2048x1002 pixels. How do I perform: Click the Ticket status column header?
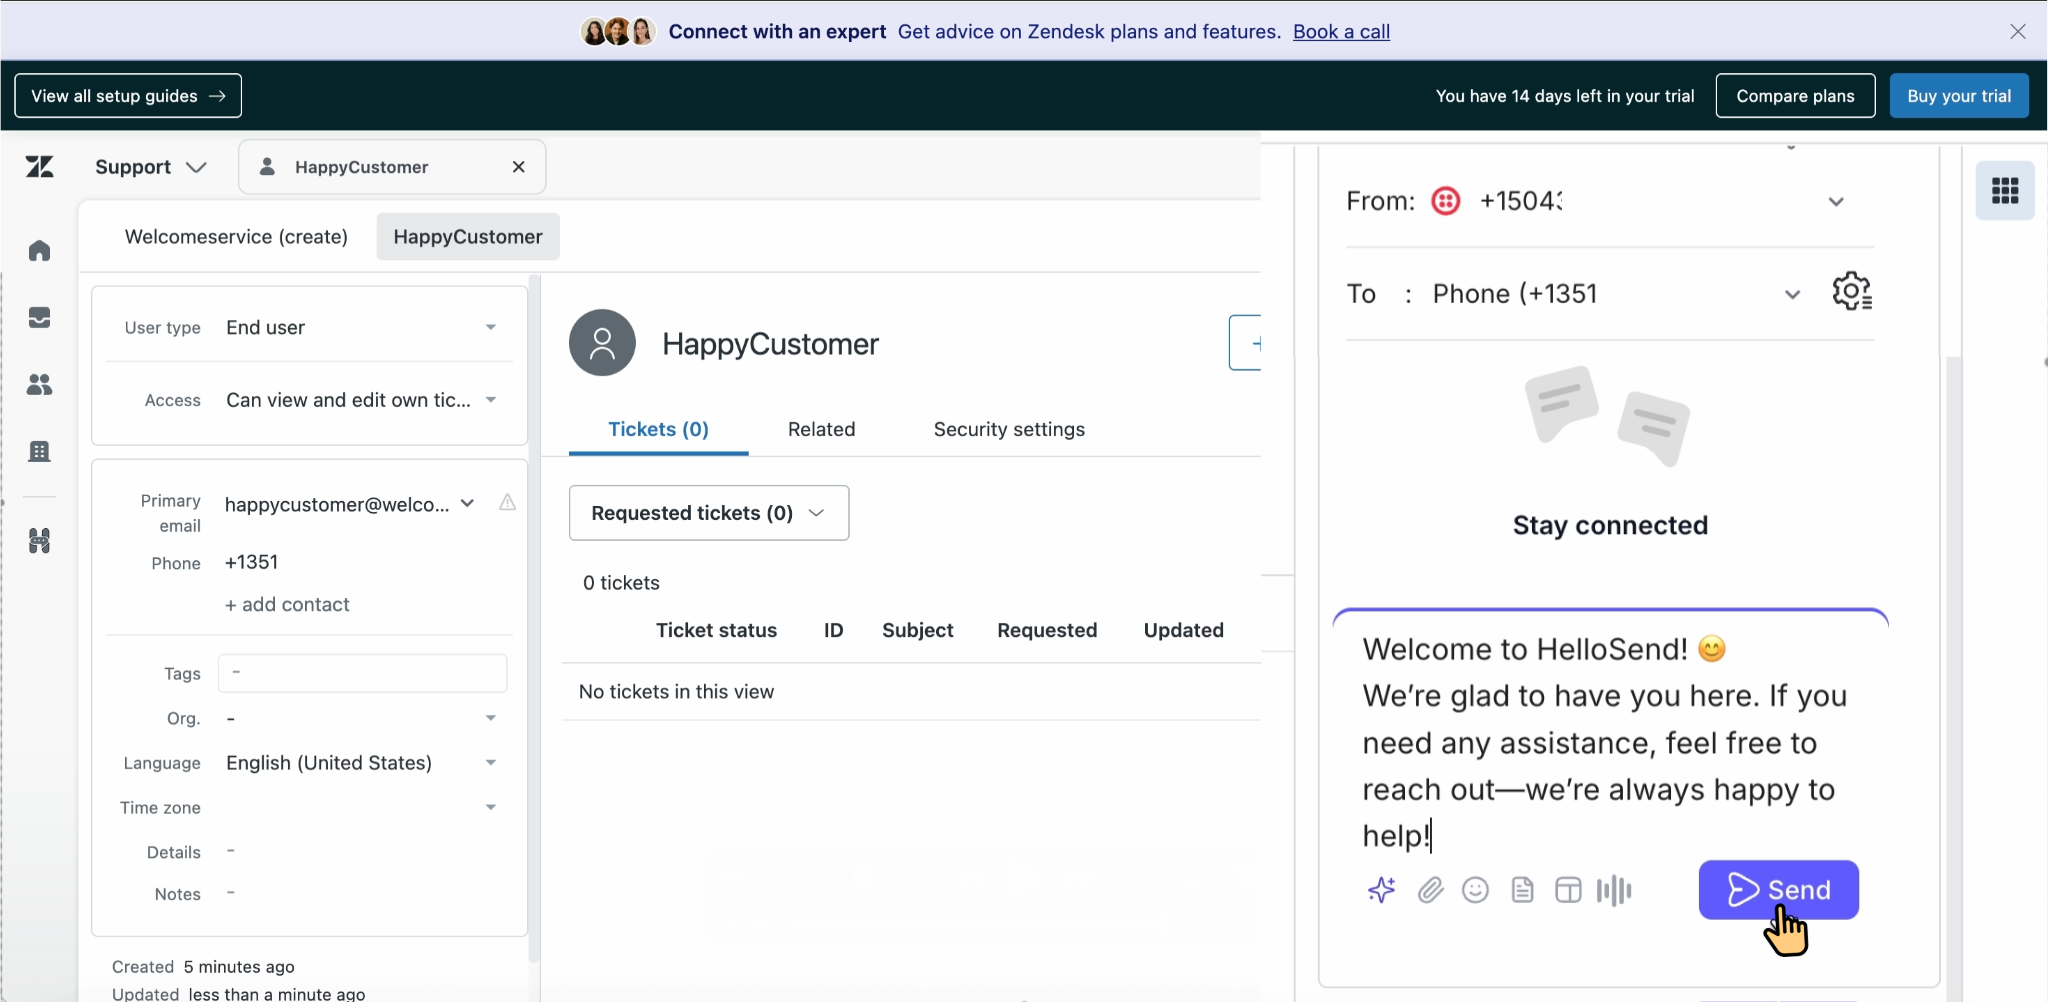[716, 631]
